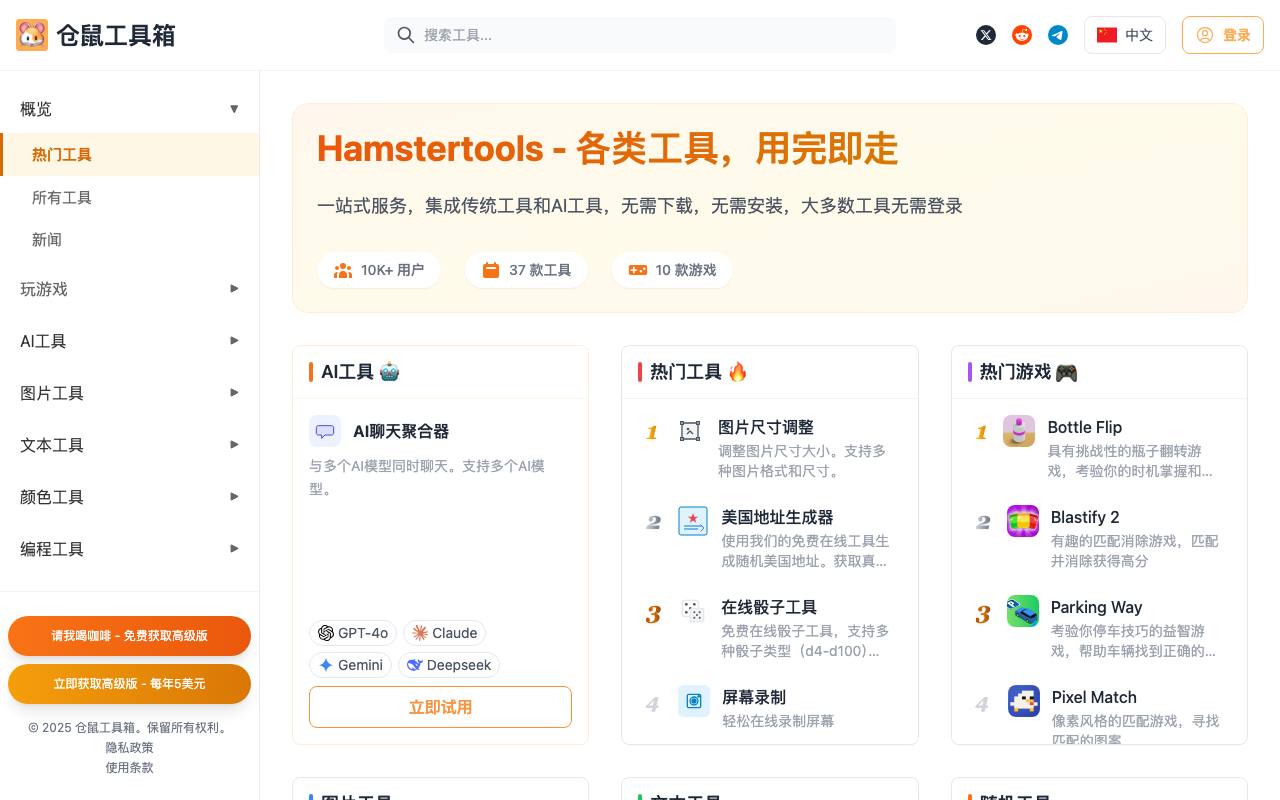1280x800 pixels.
Task: Click the AI聊天聚合器 chat bubble icon
Action: pyautogui.click(x=325, y=431)
